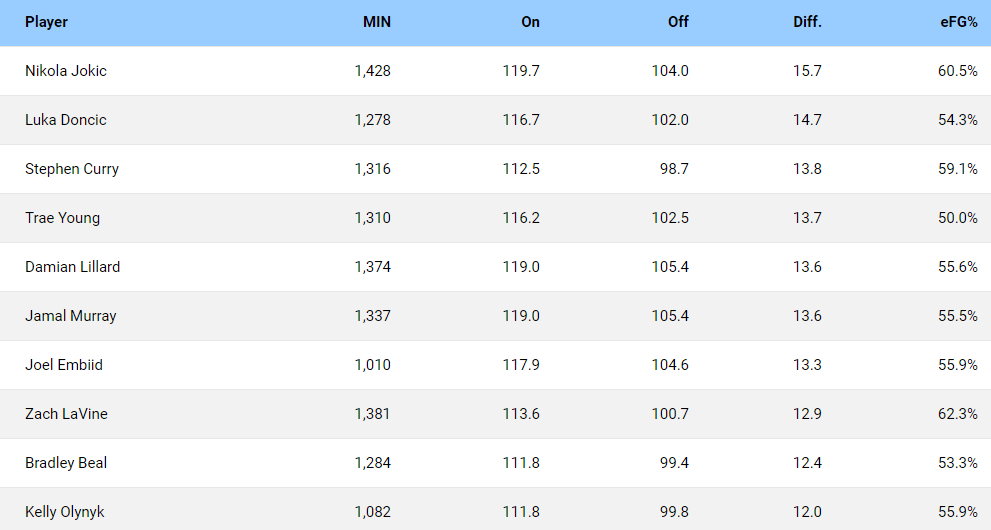This screenshot has width=991, height=530.
Task: Click the On column header
Action: pos(530,22)
